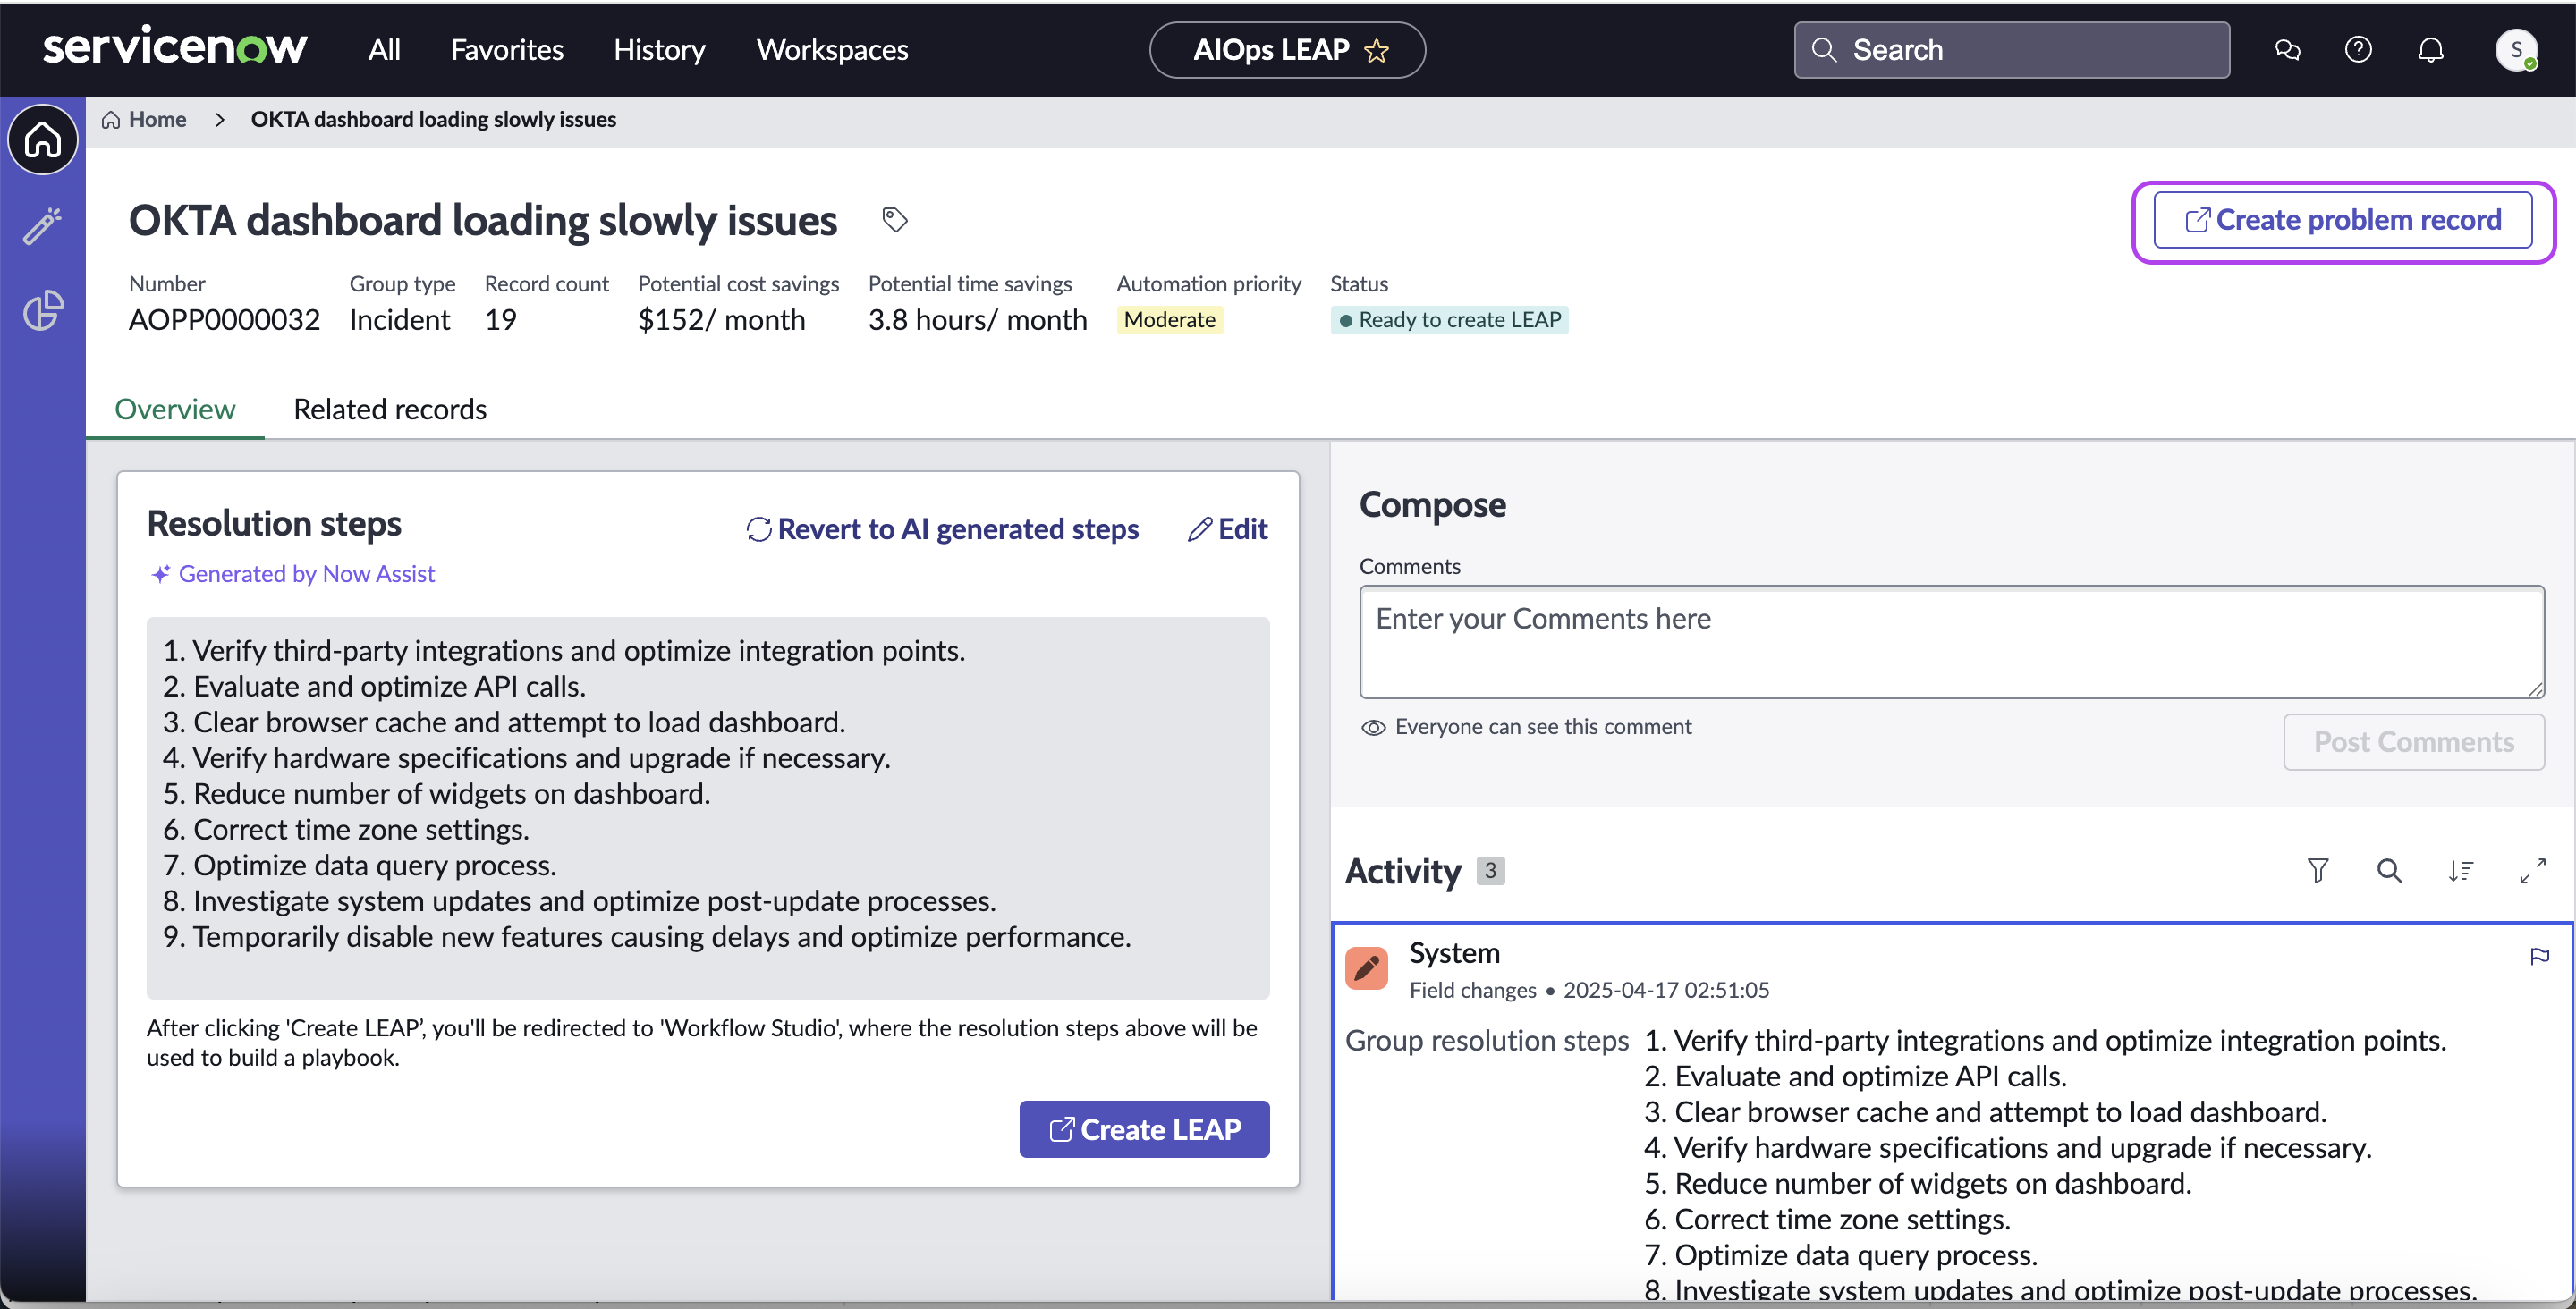The height and width of the screenshot is (1309, 2576).
Task: Click into the Comments text area
Action: coord(1951,642)
